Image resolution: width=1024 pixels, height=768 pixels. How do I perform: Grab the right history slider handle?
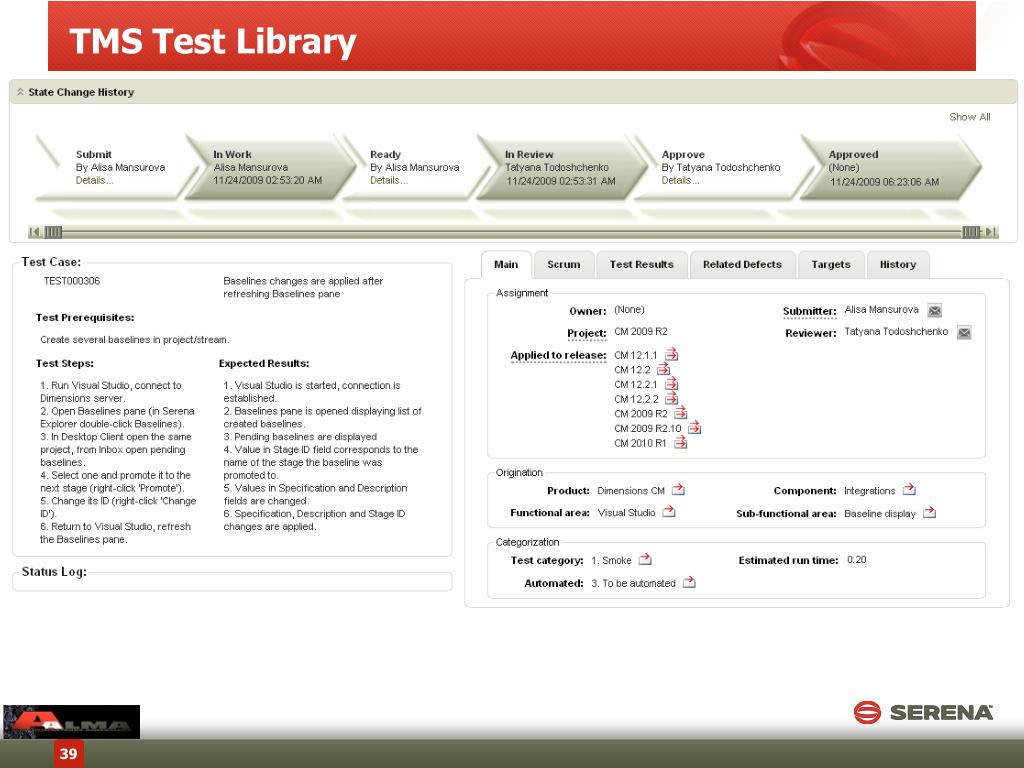(x=971, y=232)
